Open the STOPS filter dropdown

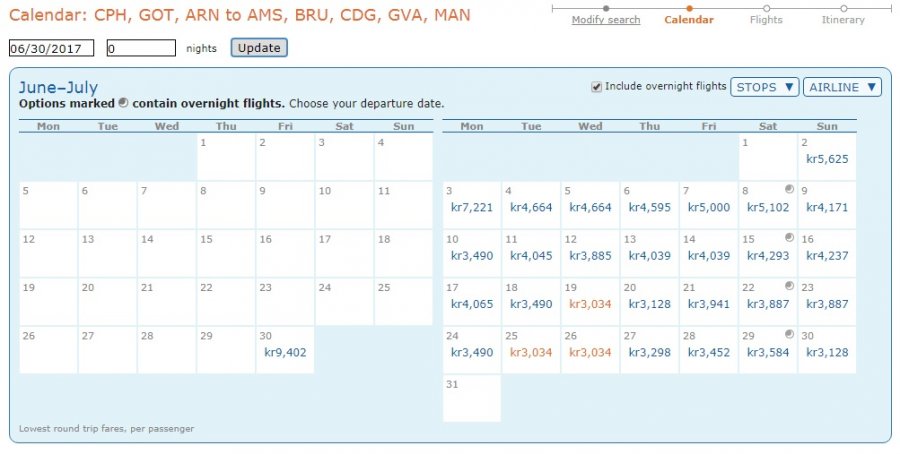[765, 87]
